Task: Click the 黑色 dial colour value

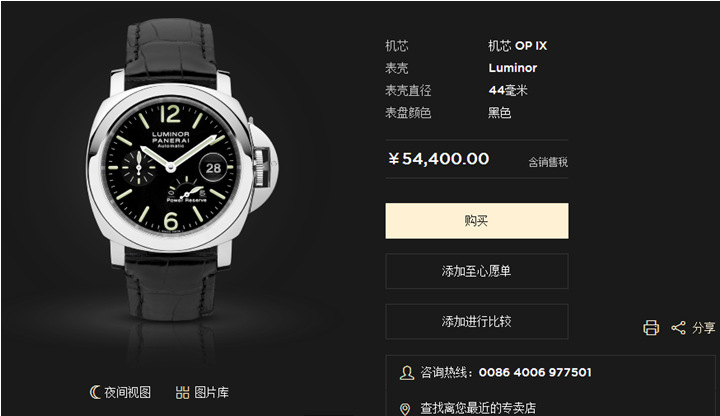Action: pyautogui.click(x=500, y=112)
